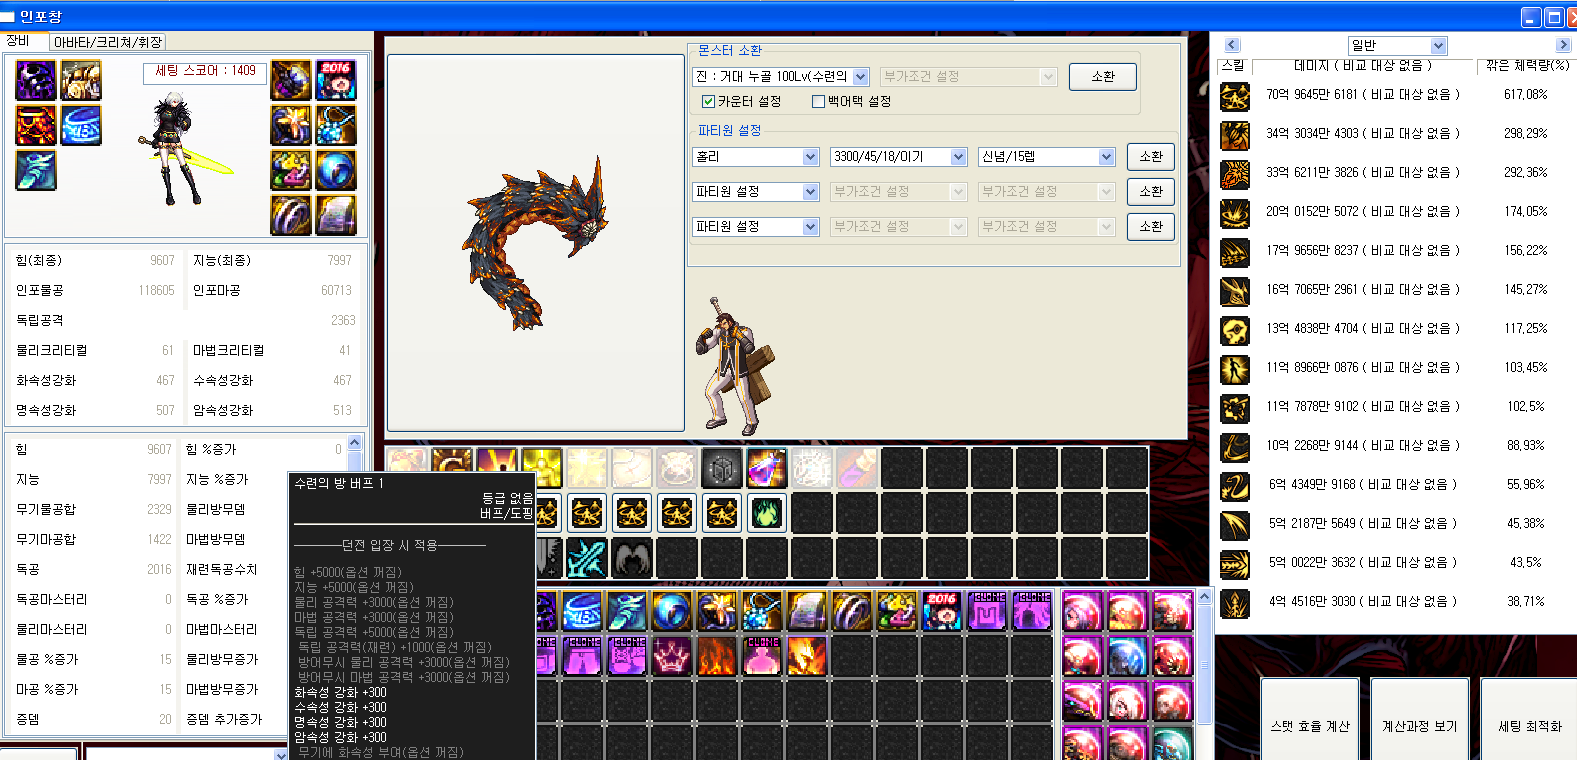This screenshot has height=760, width=1577.
Task: Select the red lava pants equipment slot
Action: coord(36,125)
